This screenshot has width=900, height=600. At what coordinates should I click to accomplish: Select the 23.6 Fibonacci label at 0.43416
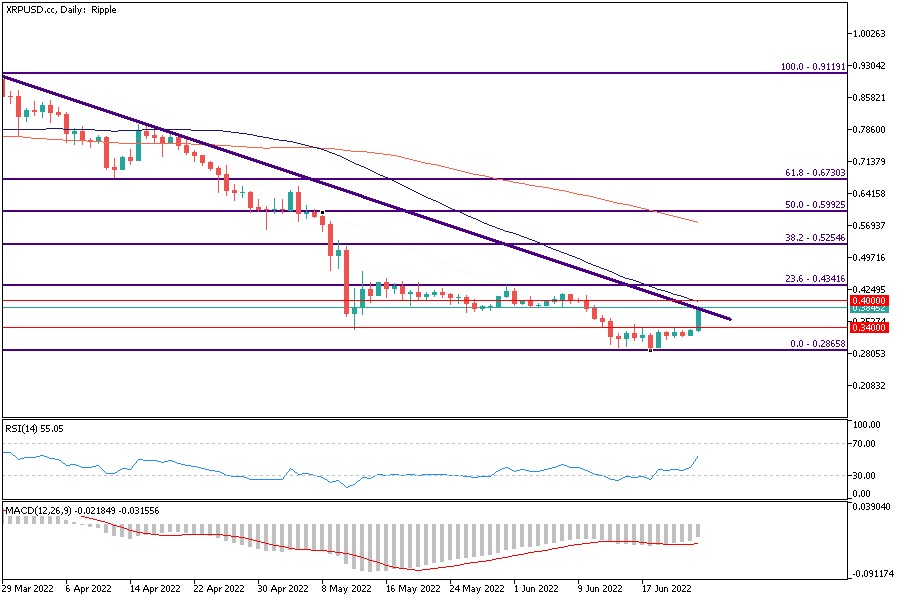click(815, 278)
